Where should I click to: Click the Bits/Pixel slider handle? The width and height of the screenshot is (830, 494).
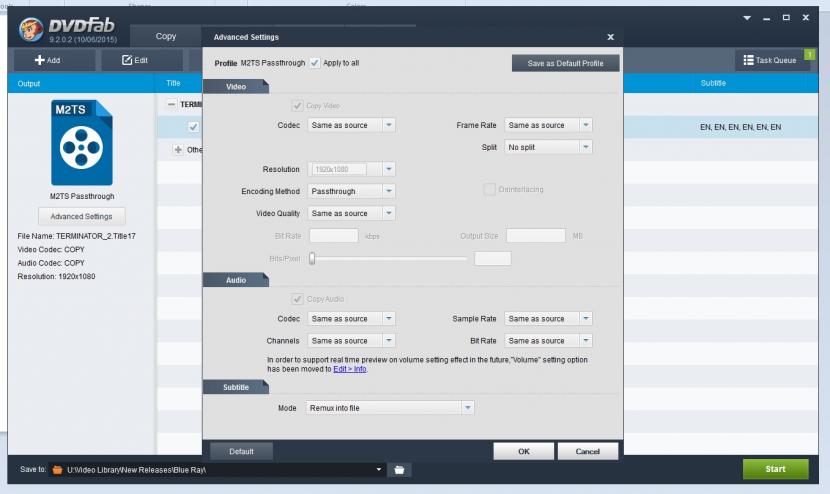click(x=312, y=258)
